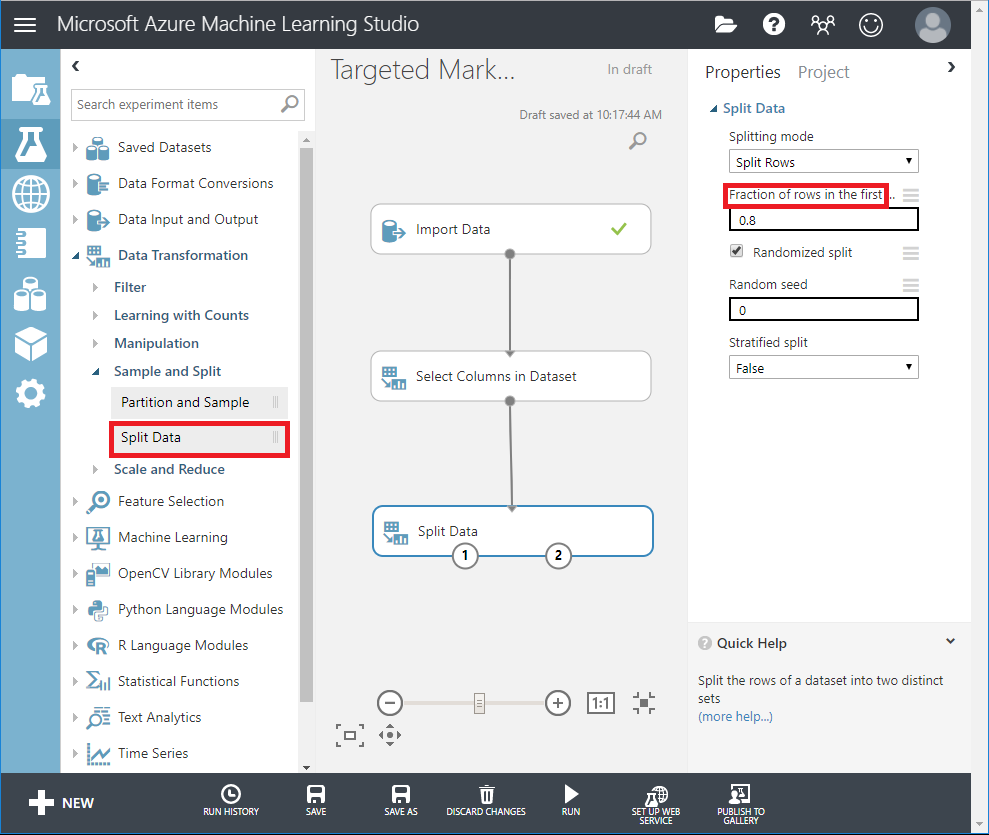Click the canvas search magnifier icon

point(637,141)
